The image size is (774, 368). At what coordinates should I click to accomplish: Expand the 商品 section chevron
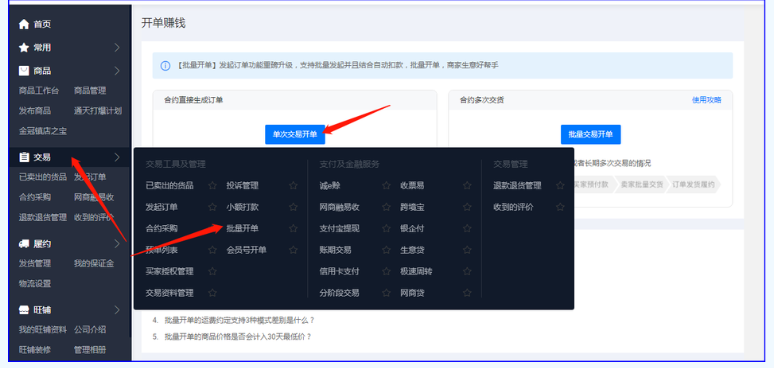117,71
